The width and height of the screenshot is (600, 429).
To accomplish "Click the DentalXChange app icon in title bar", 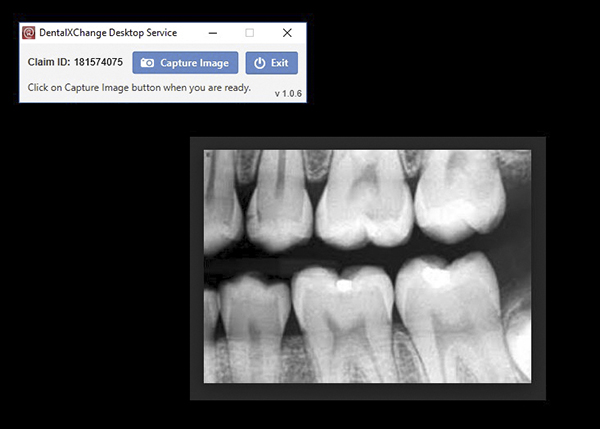I will [30, 33].
